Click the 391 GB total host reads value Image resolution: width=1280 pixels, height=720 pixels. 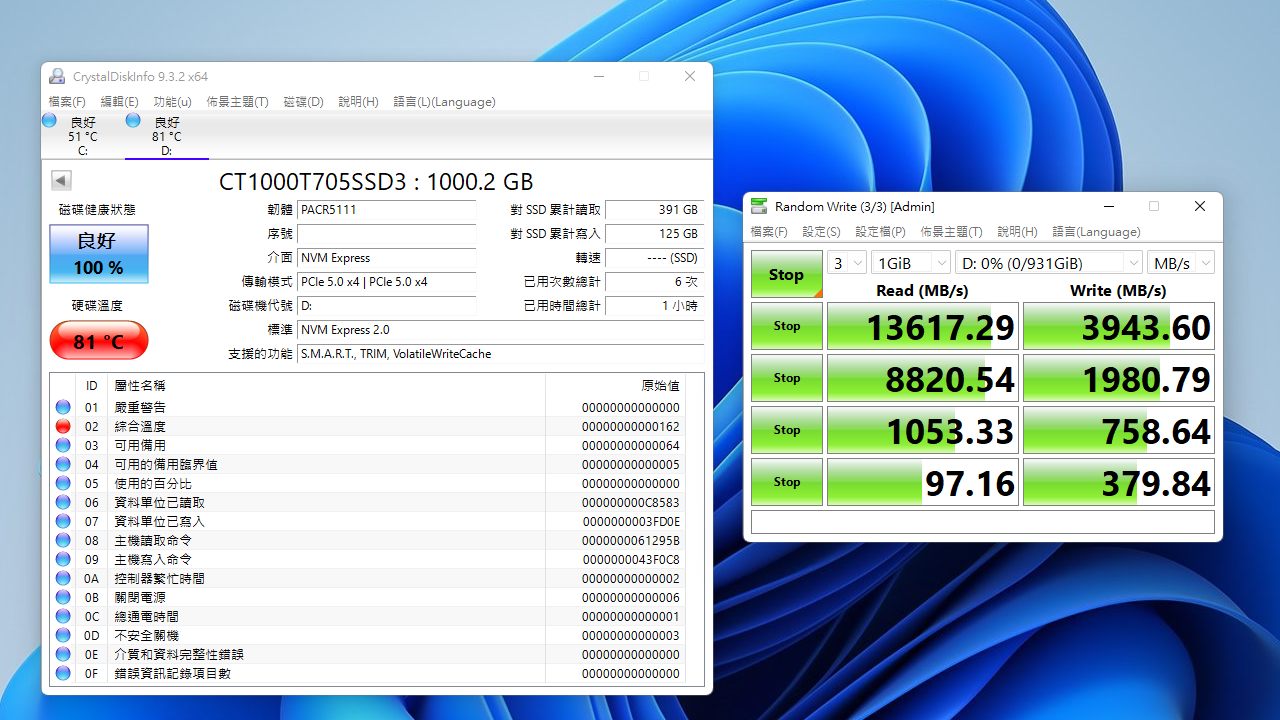click(x=654, y=210)
